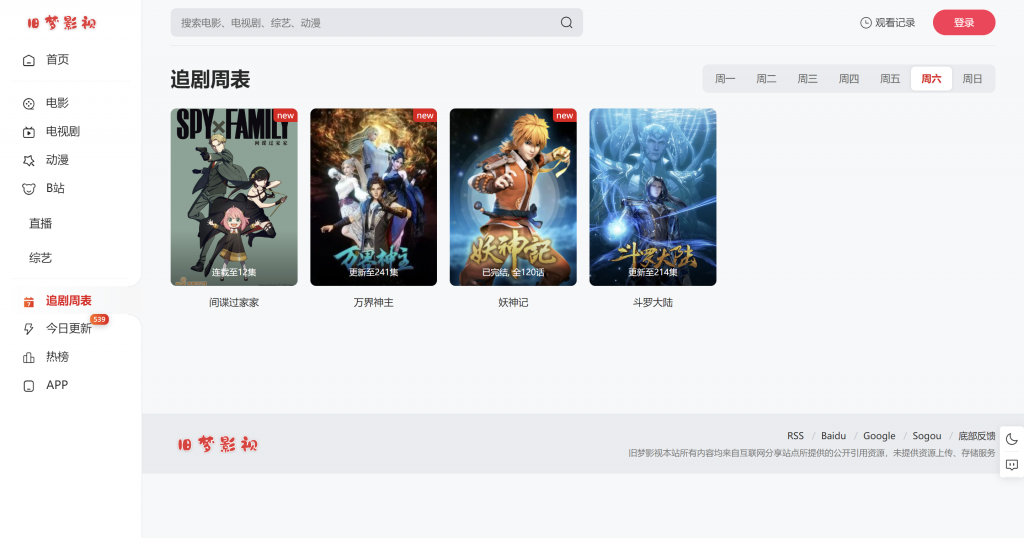This screenshot has height=538, width=1024.
Task: Focus the search input field
Action: (377, 23)
